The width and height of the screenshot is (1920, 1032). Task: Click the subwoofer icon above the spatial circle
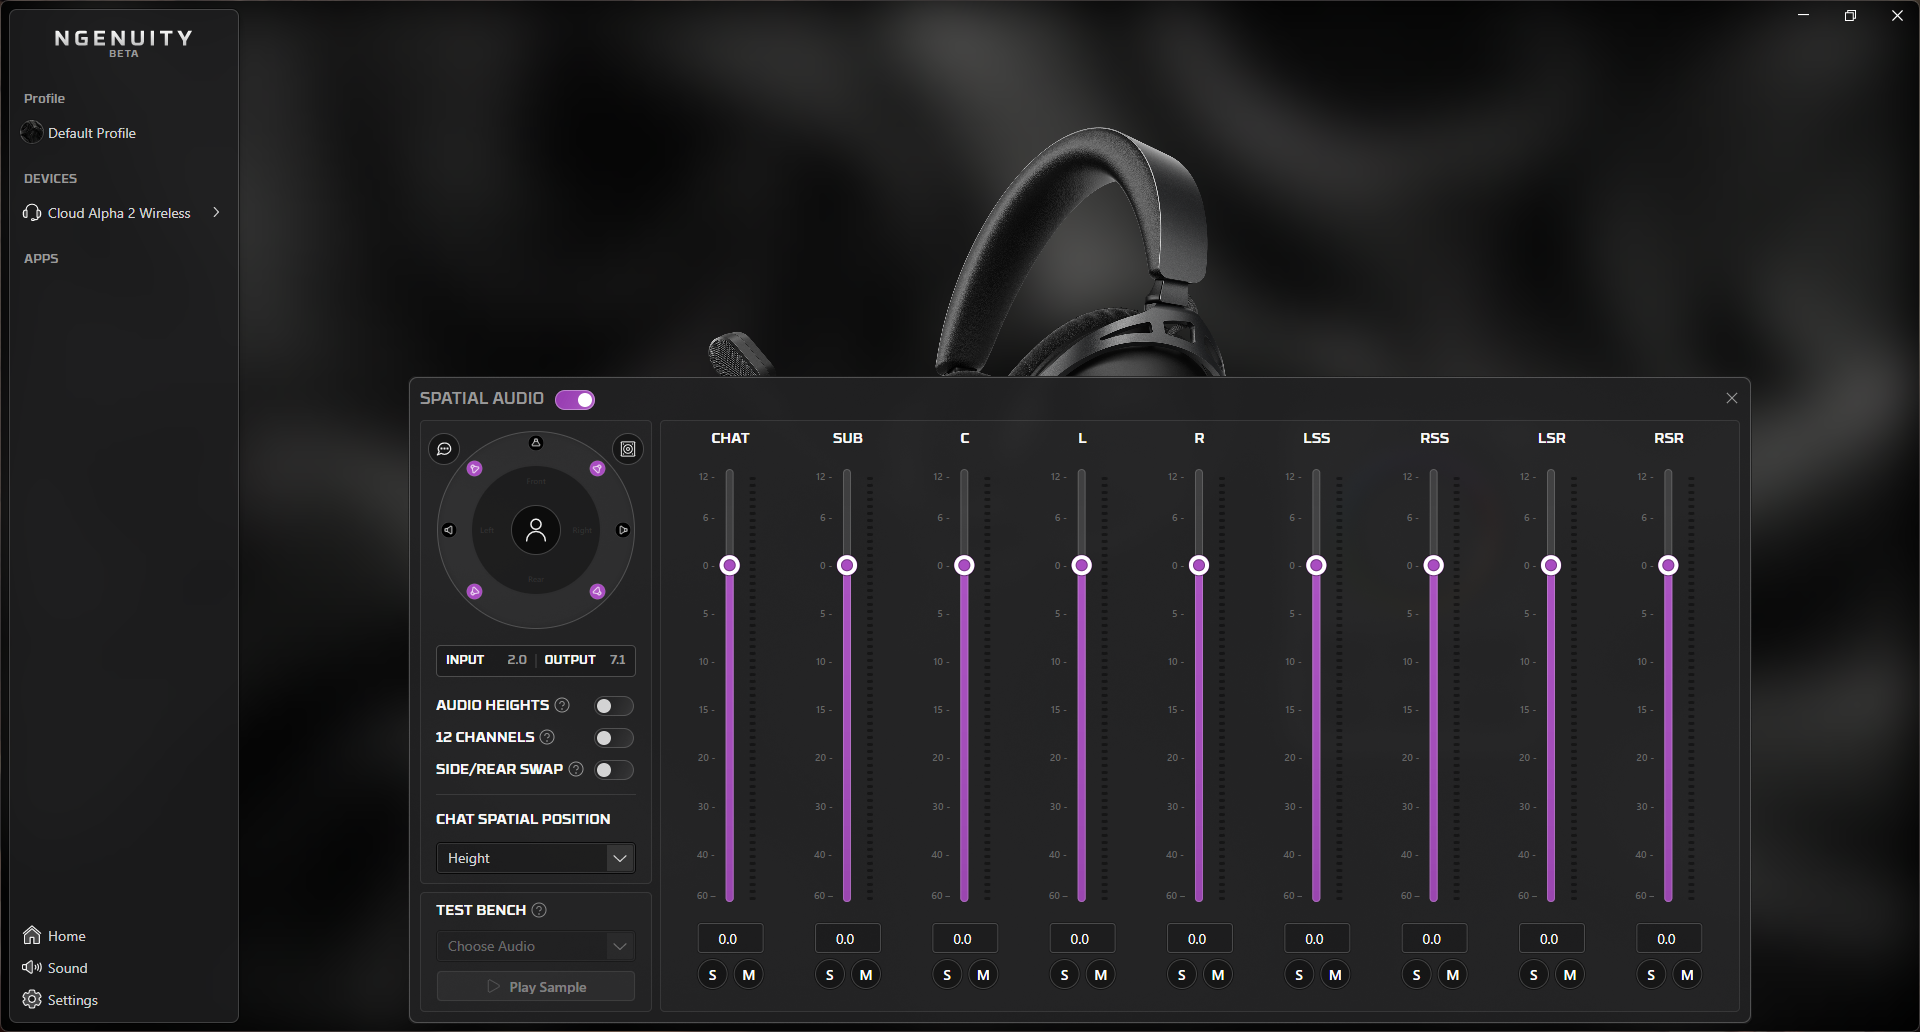pos(627,449)
